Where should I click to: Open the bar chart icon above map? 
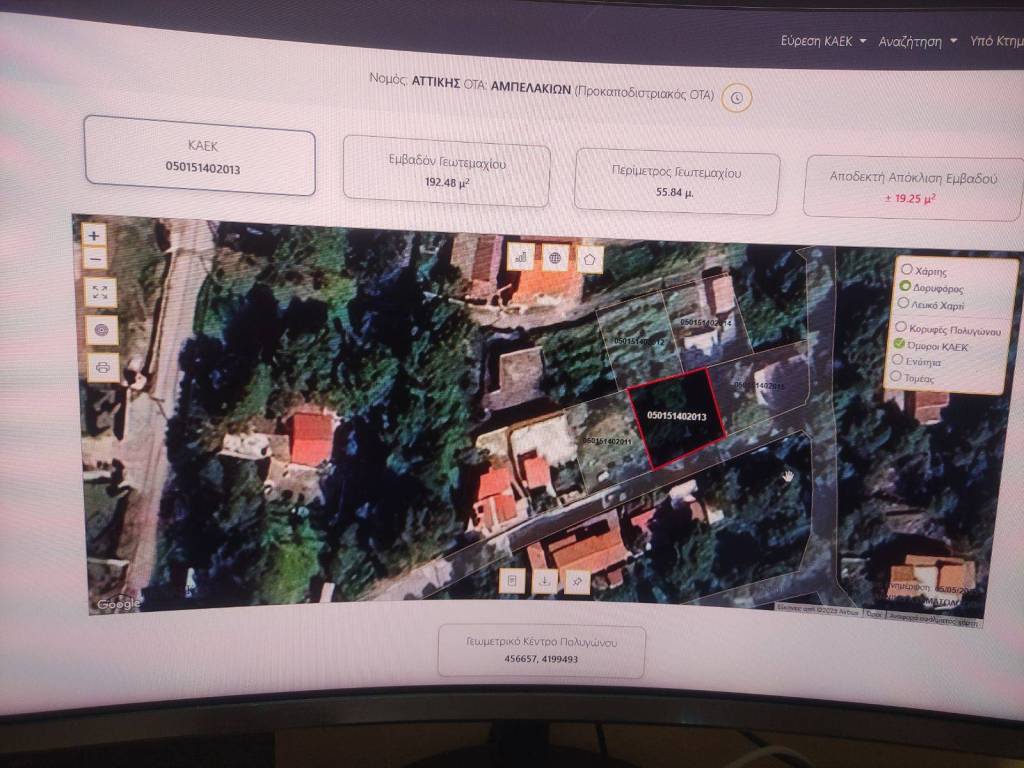[x=520, y=257]
